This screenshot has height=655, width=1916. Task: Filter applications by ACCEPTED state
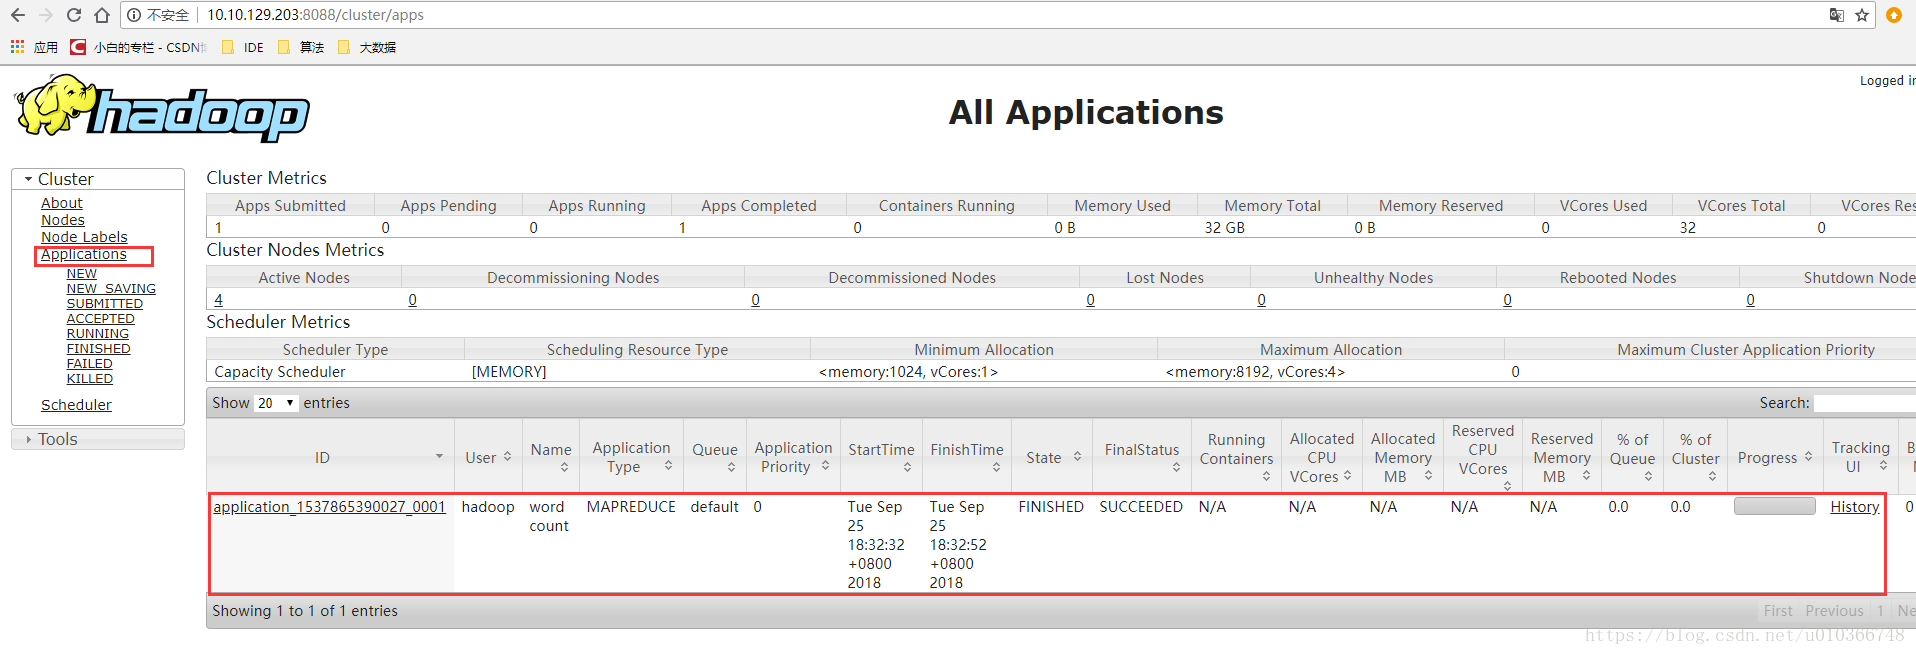click(x=101, y=318)
